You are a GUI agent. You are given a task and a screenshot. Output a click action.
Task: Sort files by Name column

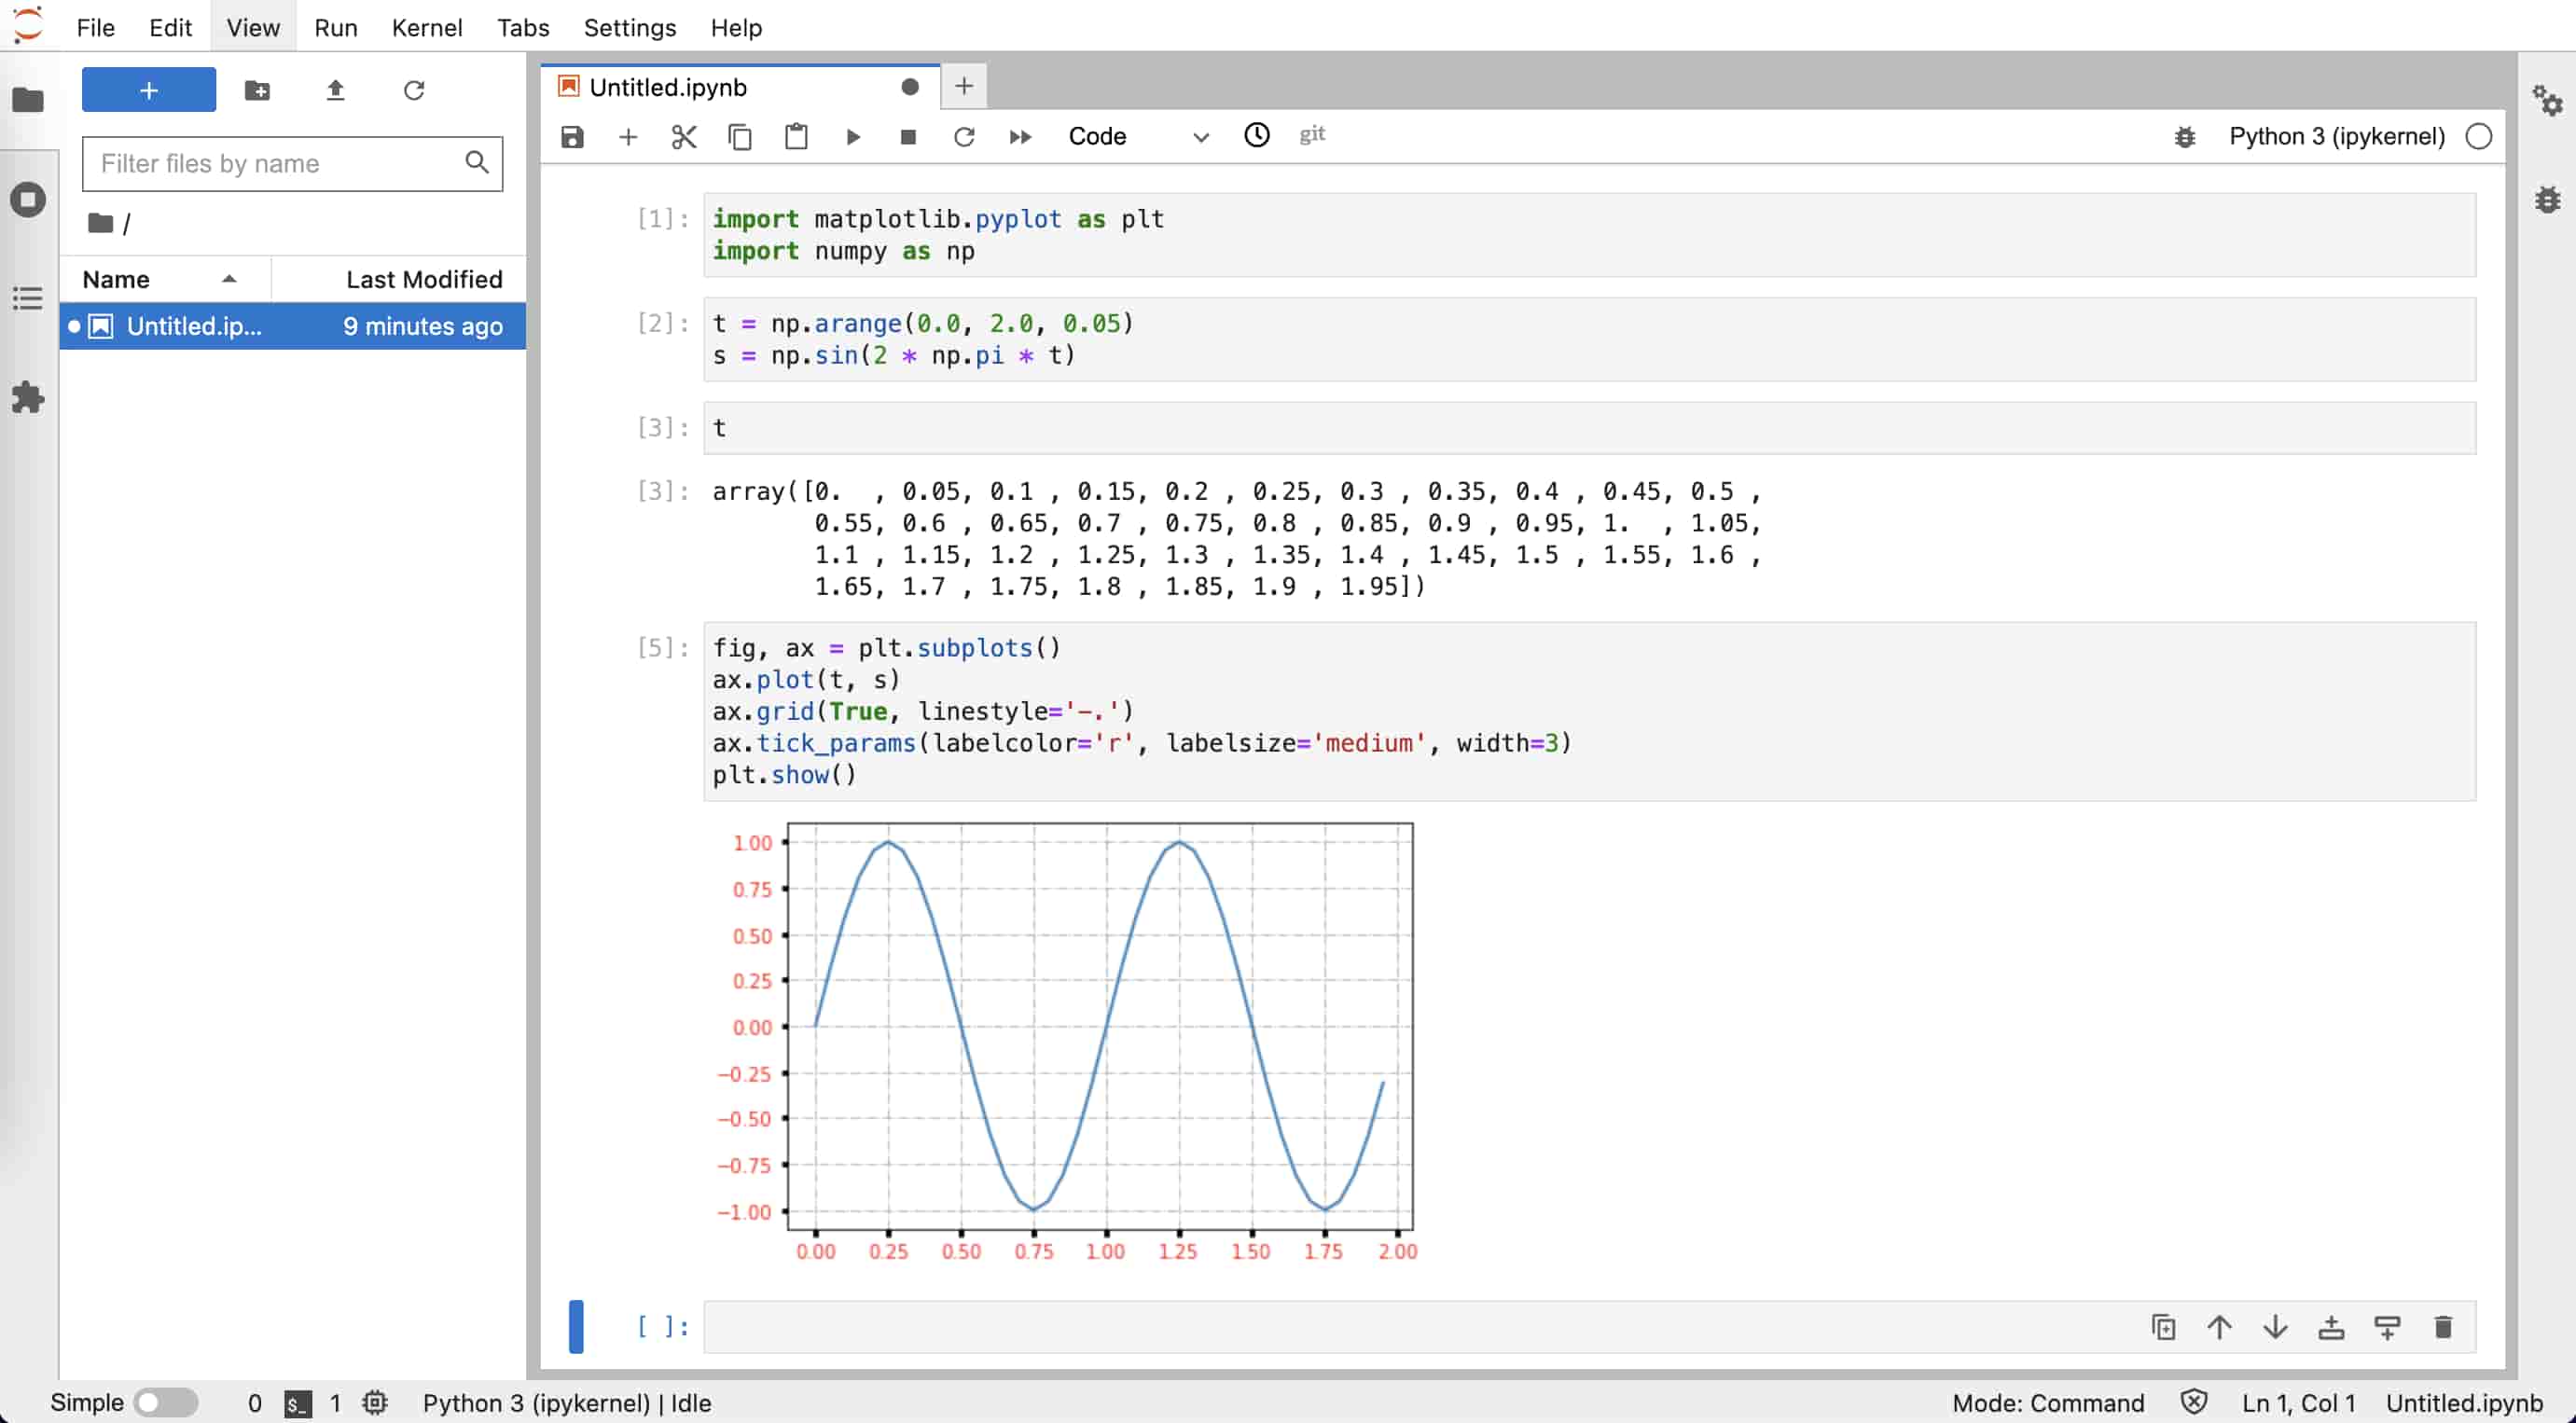(x=165, y=279)
